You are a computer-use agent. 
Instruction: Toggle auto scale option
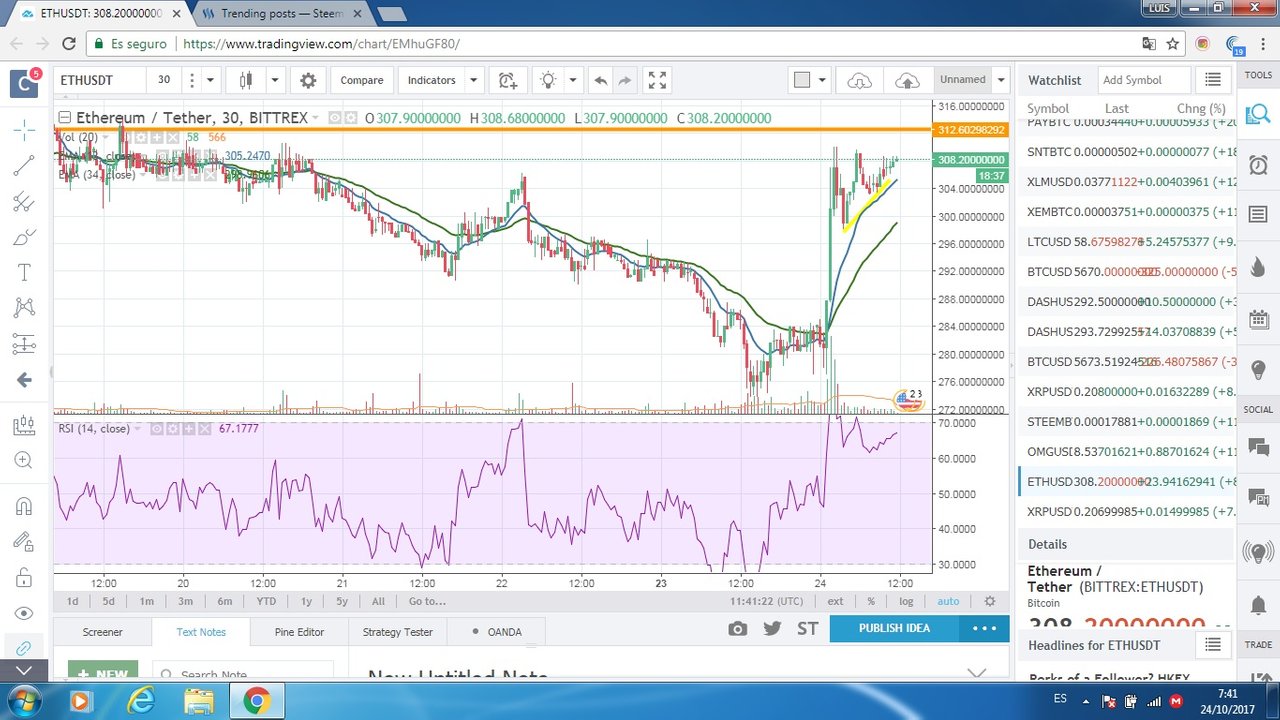click(x=948, y=601)
